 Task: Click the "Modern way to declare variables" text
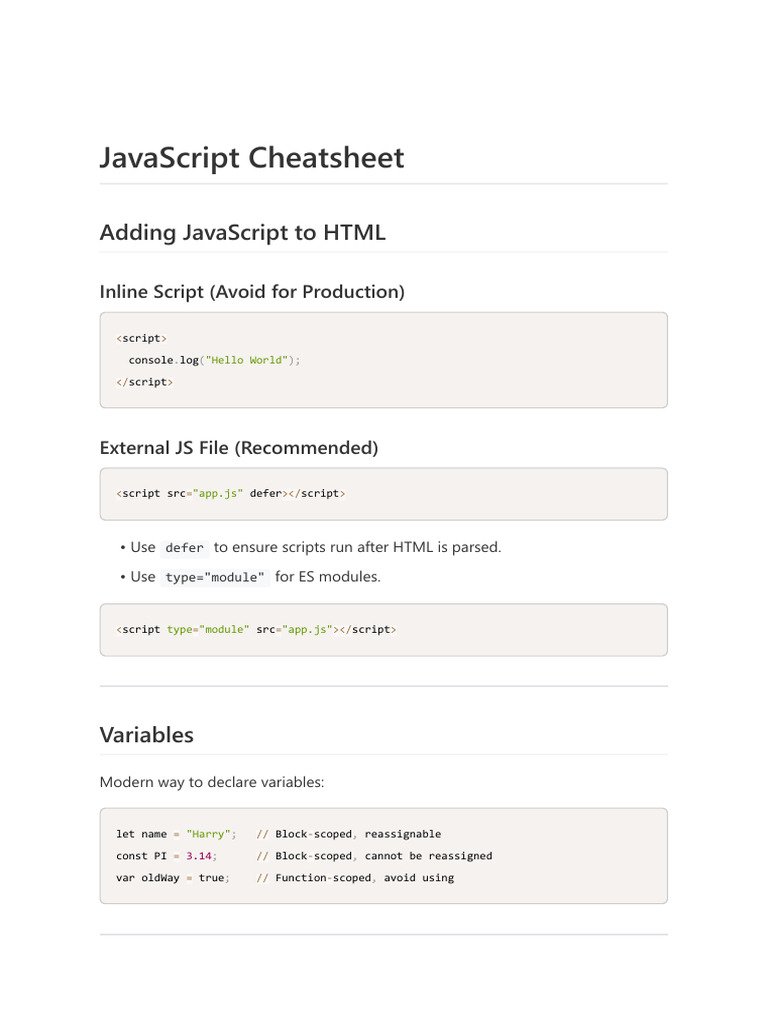point(212,782)
